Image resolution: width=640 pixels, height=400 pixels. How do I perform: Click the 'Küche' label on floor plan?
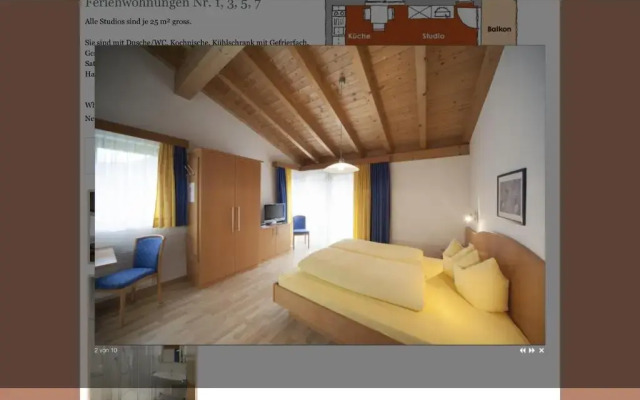[359, 36]
